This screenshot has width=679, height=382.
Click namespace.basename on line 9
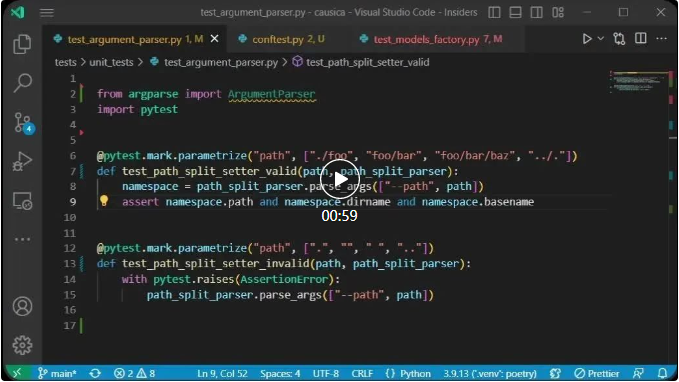pyautogui.click(x=478, y=202)
